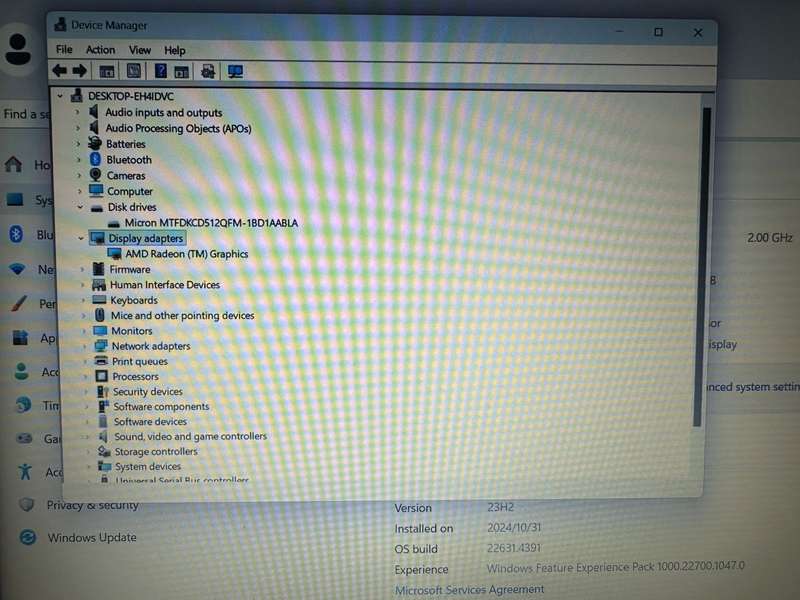The height and width of the screenshot is (600, 800).
Task: Expand the Cameras node arrow
Action: pos(80,175)
